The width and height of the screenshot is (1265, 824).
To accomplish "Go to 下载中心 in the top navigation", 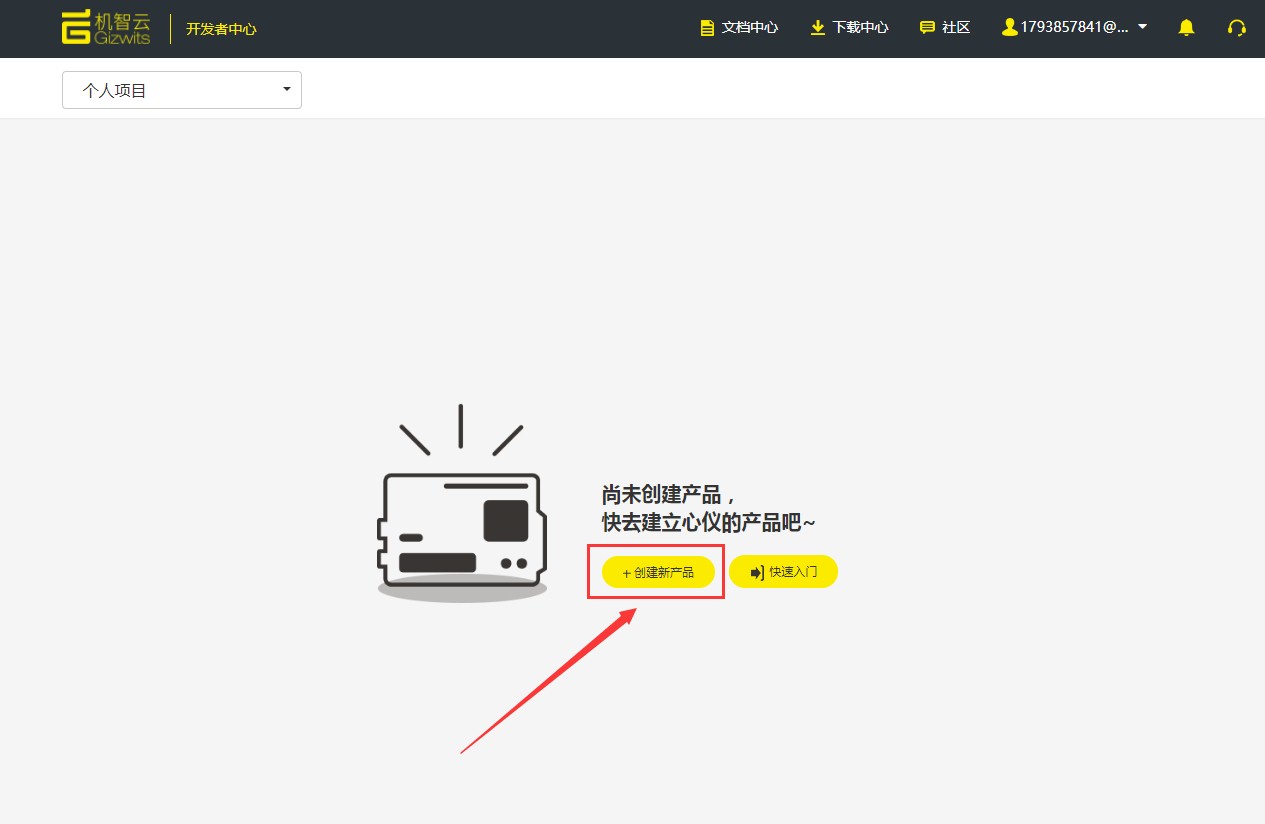I will click(x=860, y=28).
